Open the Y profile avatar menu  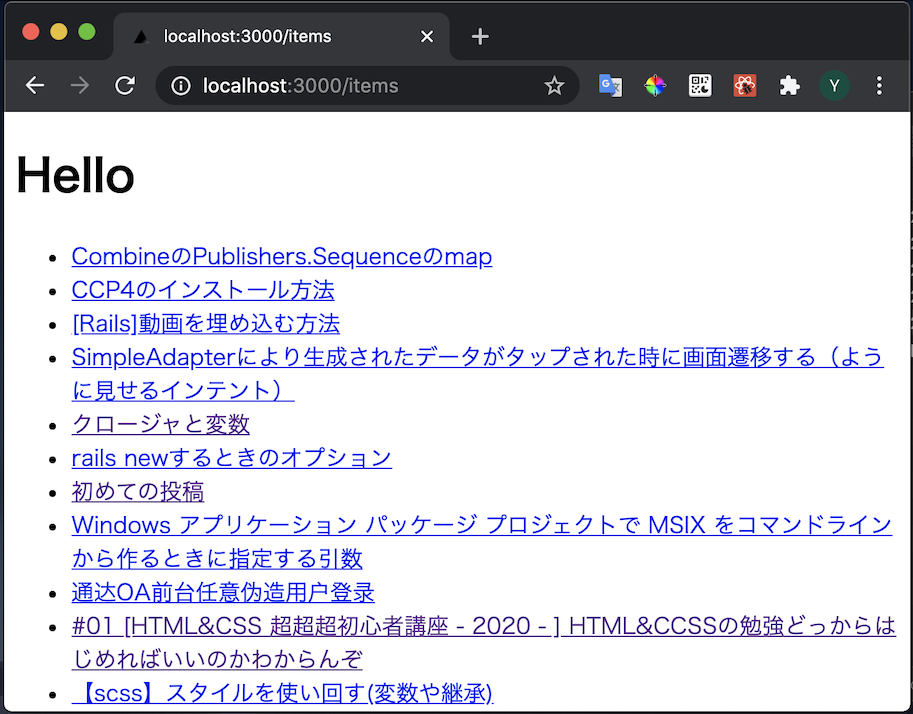[834, 86]
